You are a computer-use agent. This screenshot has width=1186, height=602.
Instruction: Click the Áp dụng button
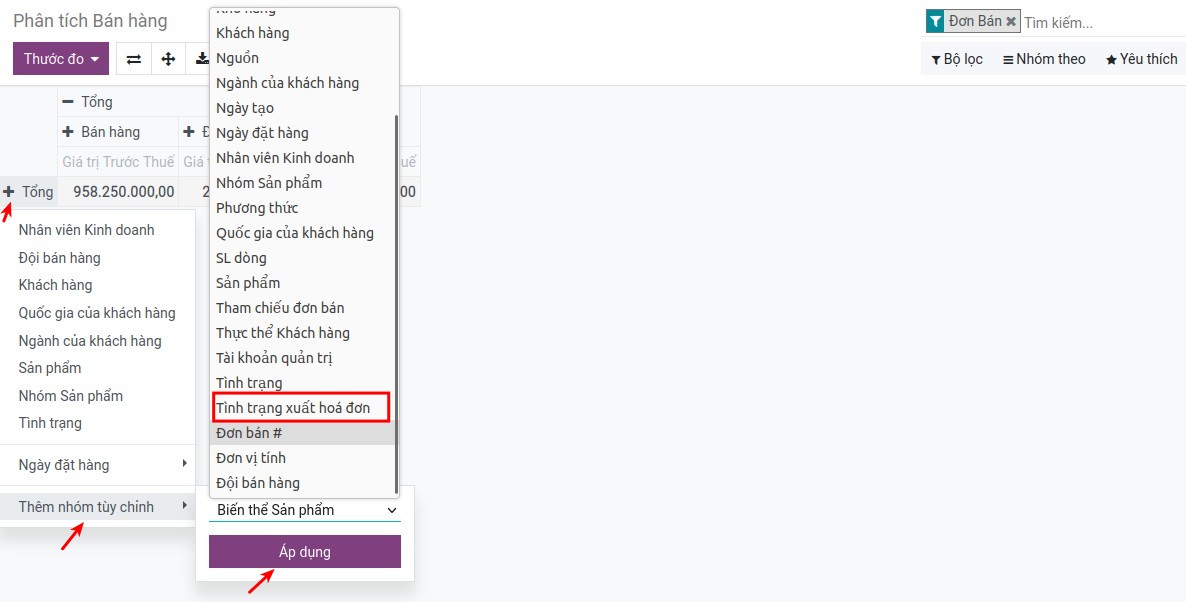pos(304,552)
